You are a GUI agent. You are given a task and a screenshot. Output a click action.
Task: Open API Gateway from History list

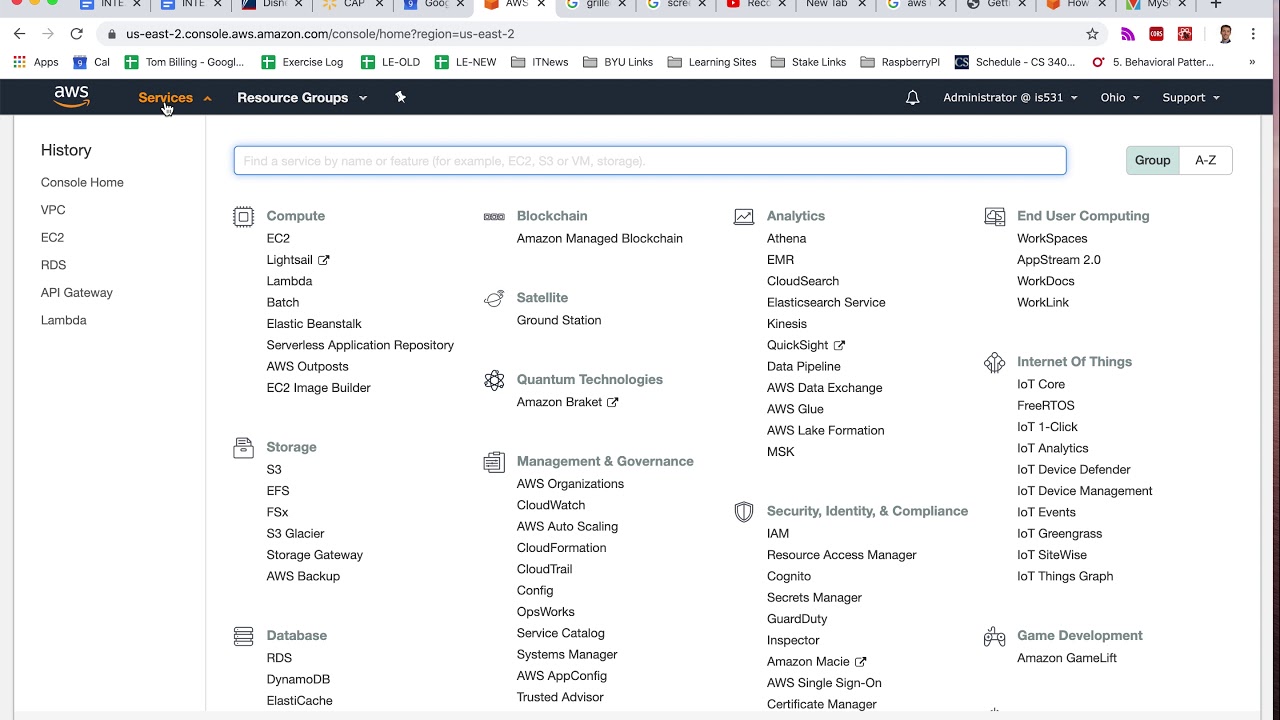tap(77, 293)
